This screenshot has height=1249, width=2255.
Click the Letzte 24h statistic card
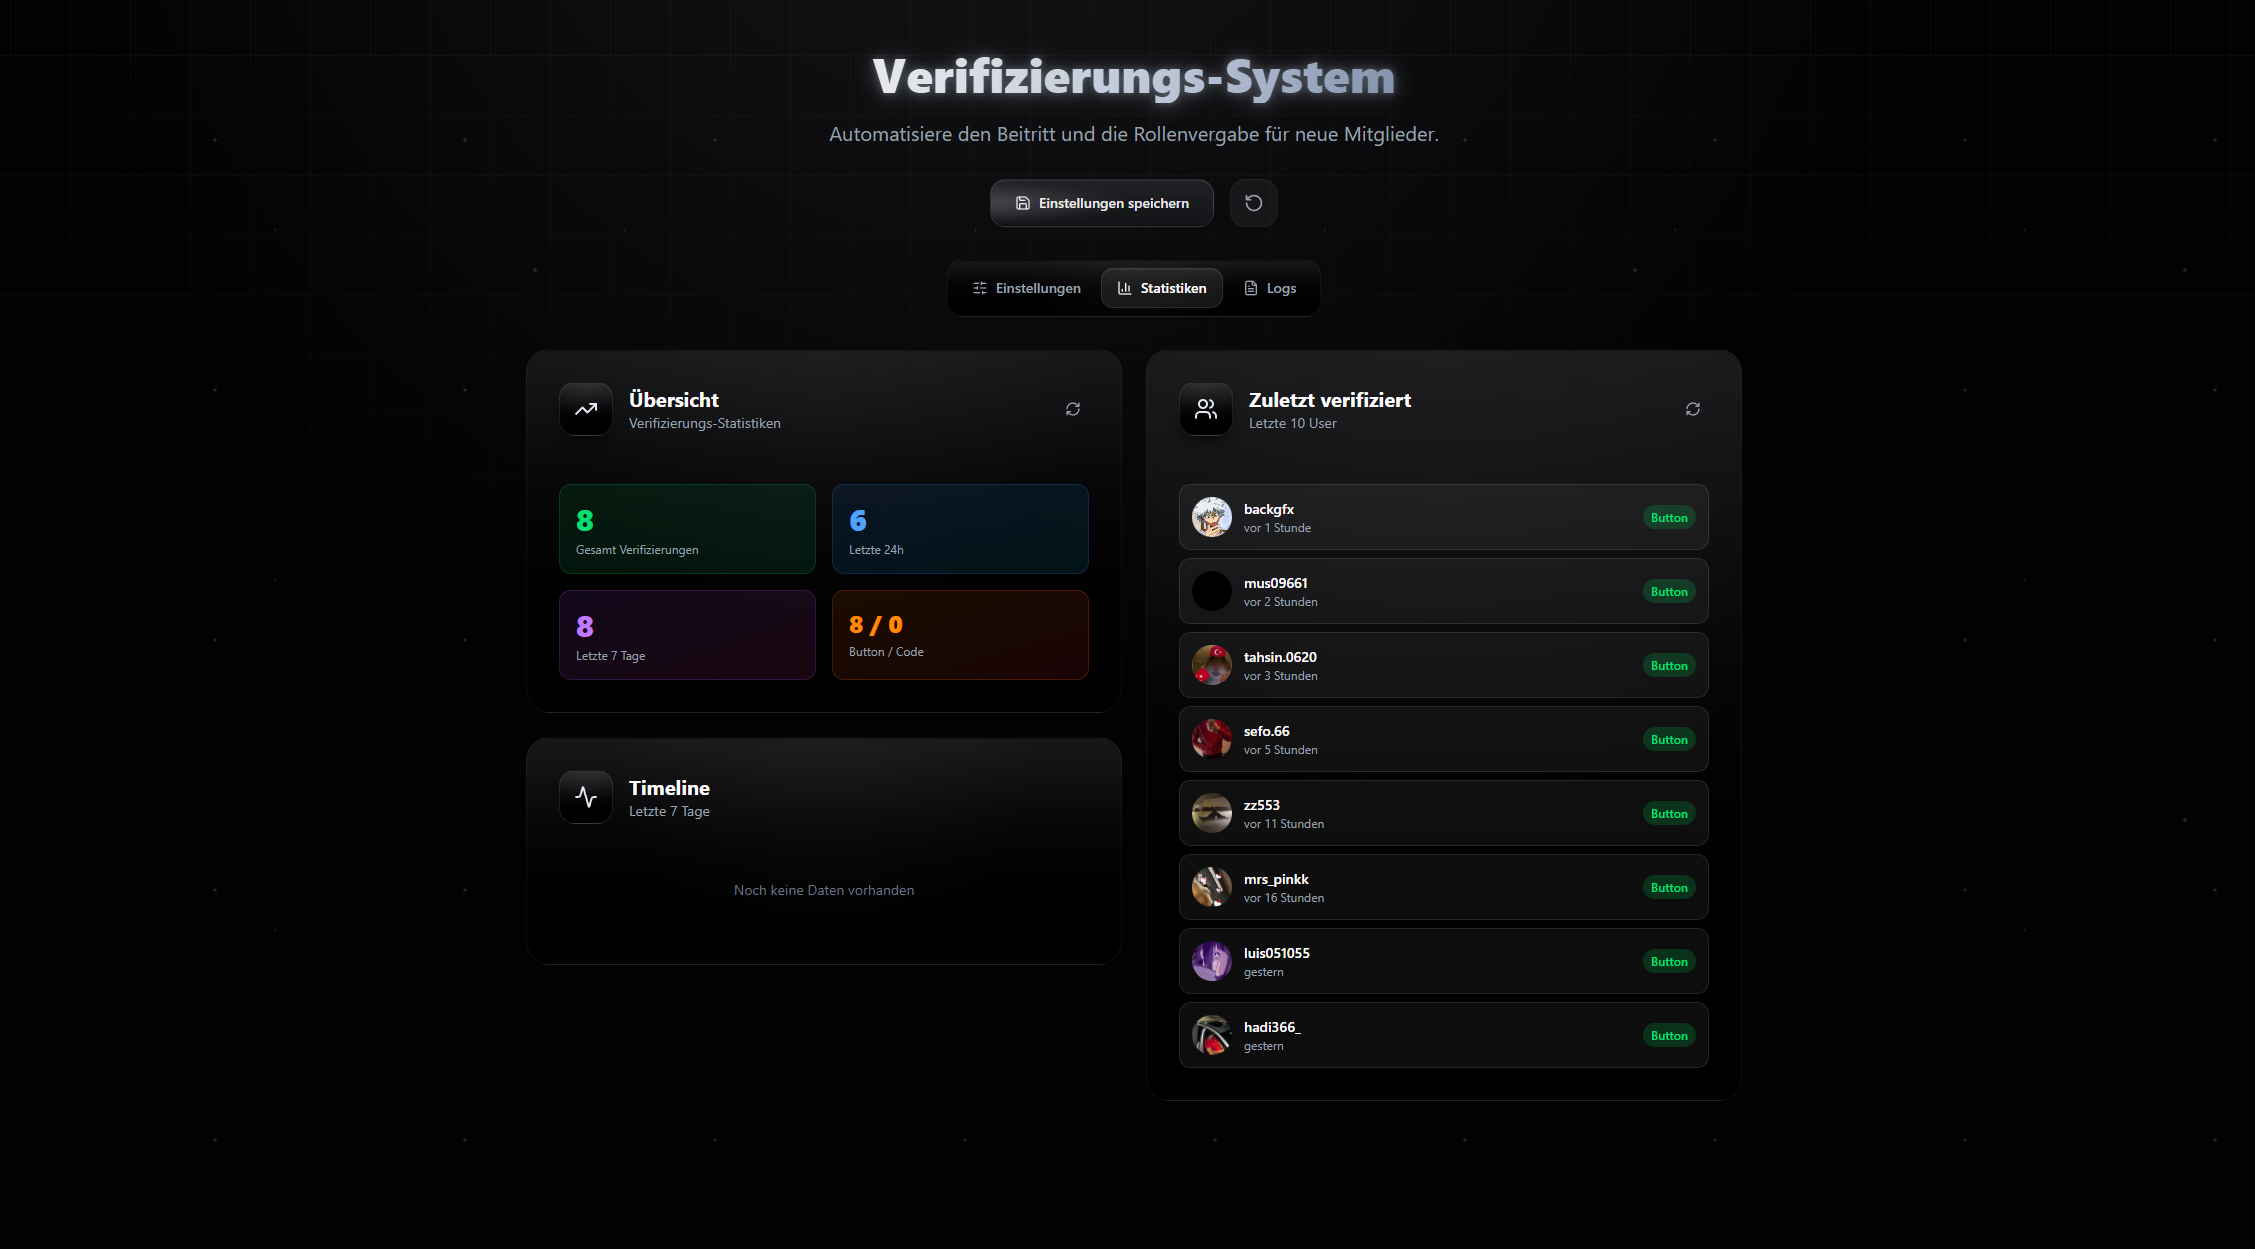pos(960,528)
